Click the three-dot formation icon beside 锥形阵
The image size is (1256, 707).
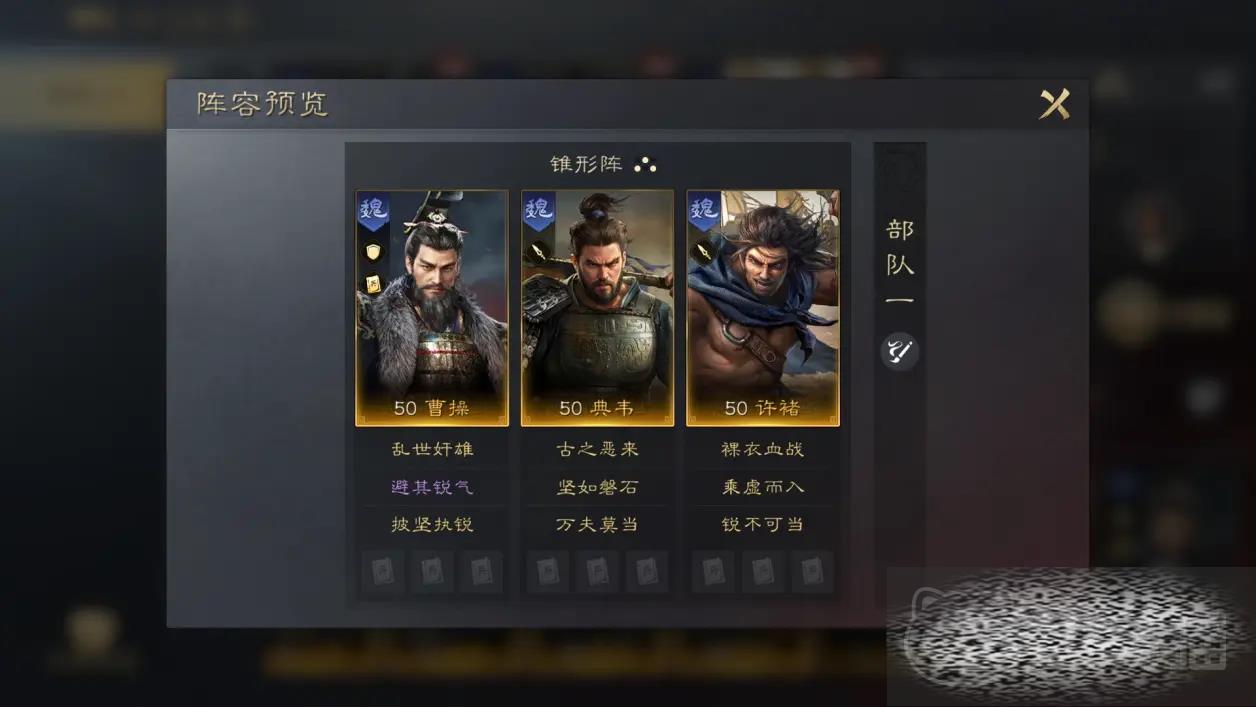tap(645, 164)
